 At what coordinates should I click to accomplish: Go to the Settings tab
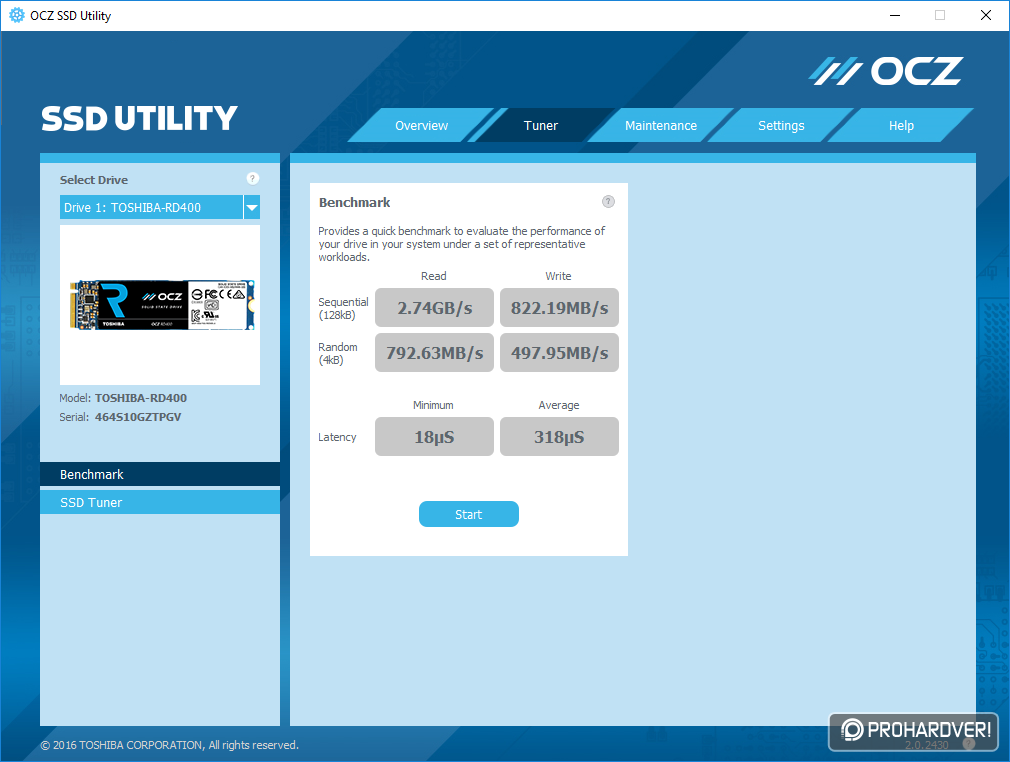(x=781, y=126)
